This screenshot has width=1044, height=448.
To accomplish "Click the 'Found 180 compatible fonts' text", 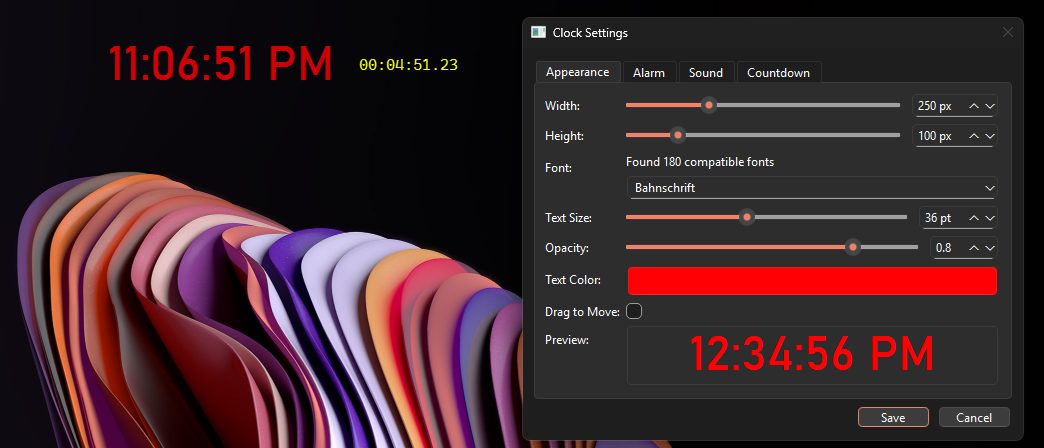I will tap(700, 162).
